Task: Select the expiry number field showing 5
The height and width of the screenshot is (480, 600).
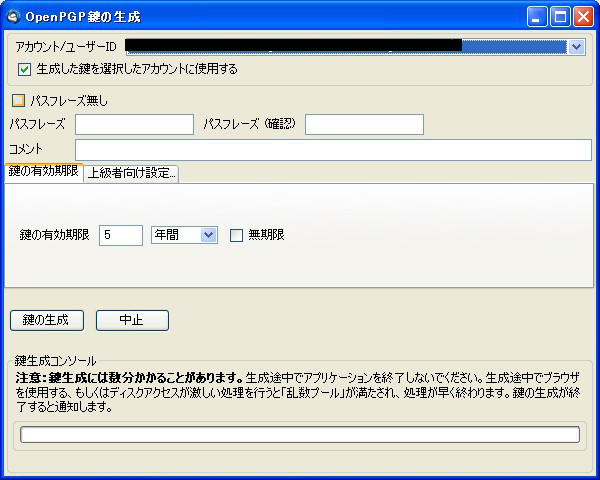Action: click(121, 235)
